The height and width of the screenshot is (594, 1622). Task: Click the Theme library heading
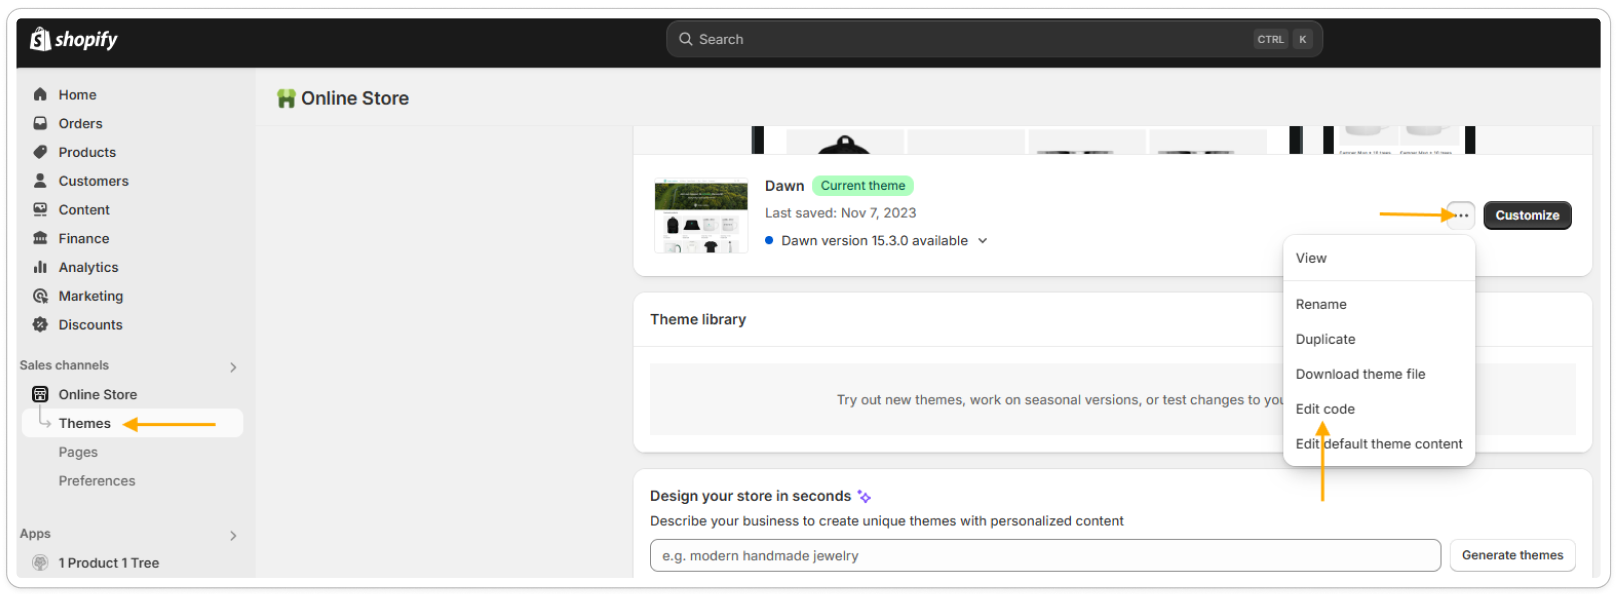(x=698, y=319)
